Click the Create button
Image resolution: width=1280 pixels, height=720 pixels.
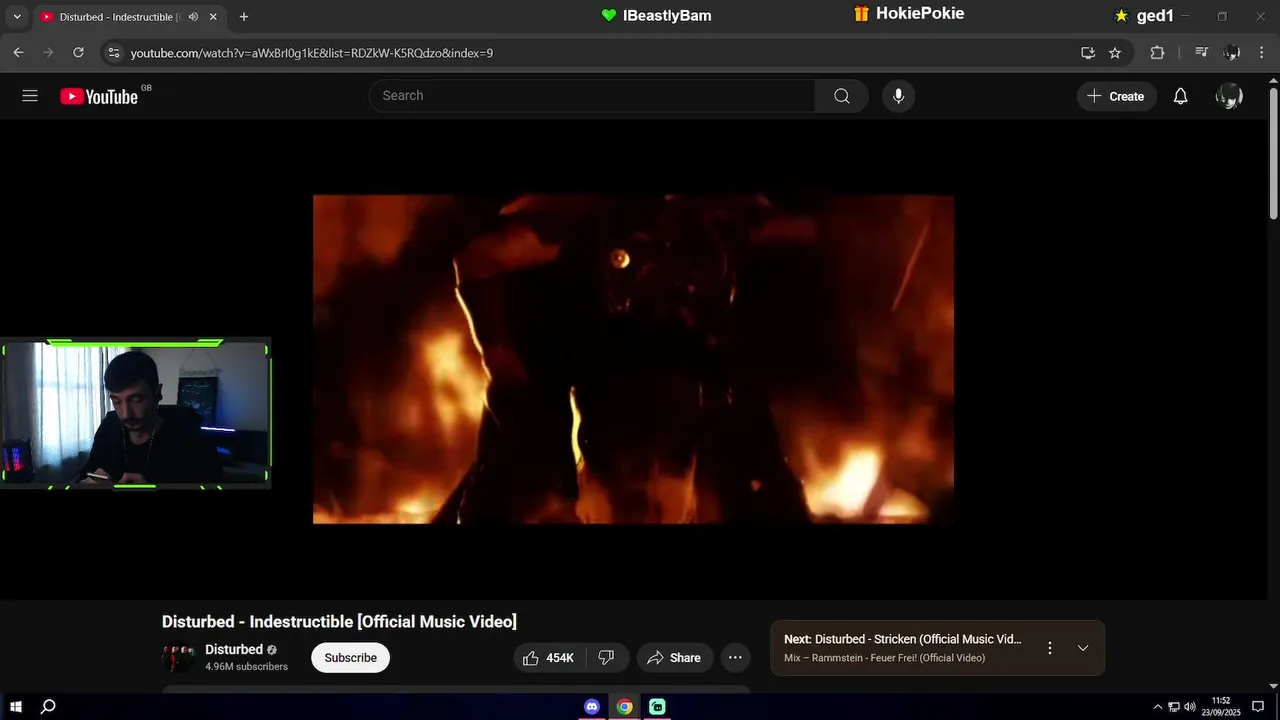1116,96
